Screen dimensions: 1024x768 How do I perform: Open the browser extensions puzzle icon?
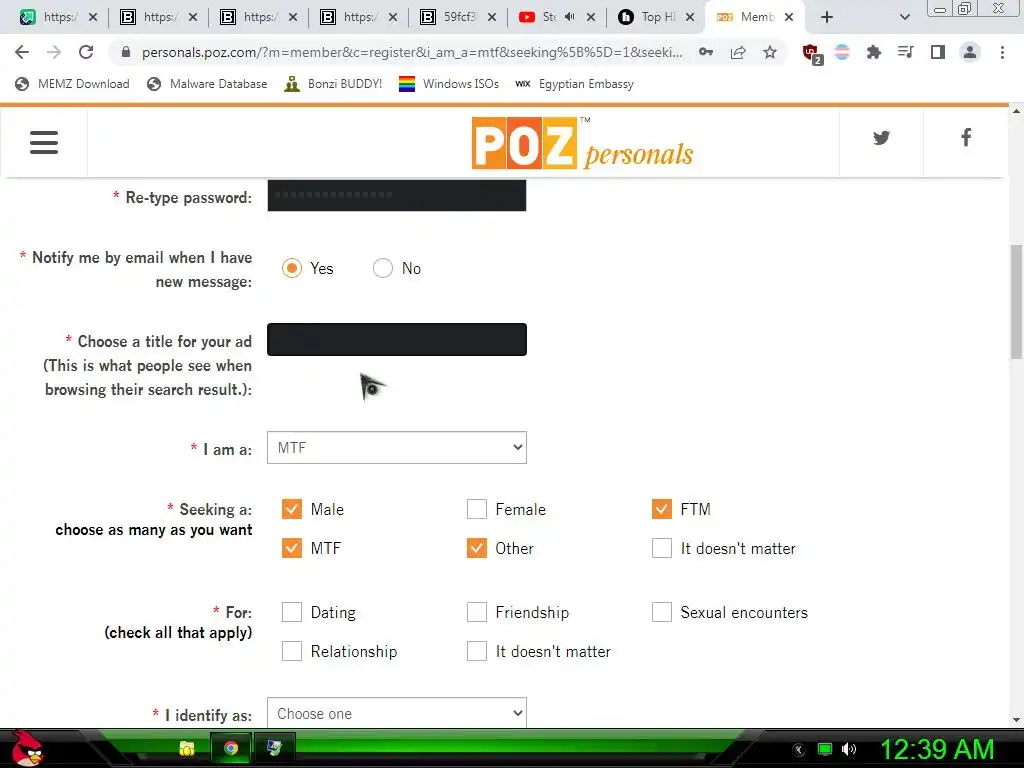[x=873, y=52]
